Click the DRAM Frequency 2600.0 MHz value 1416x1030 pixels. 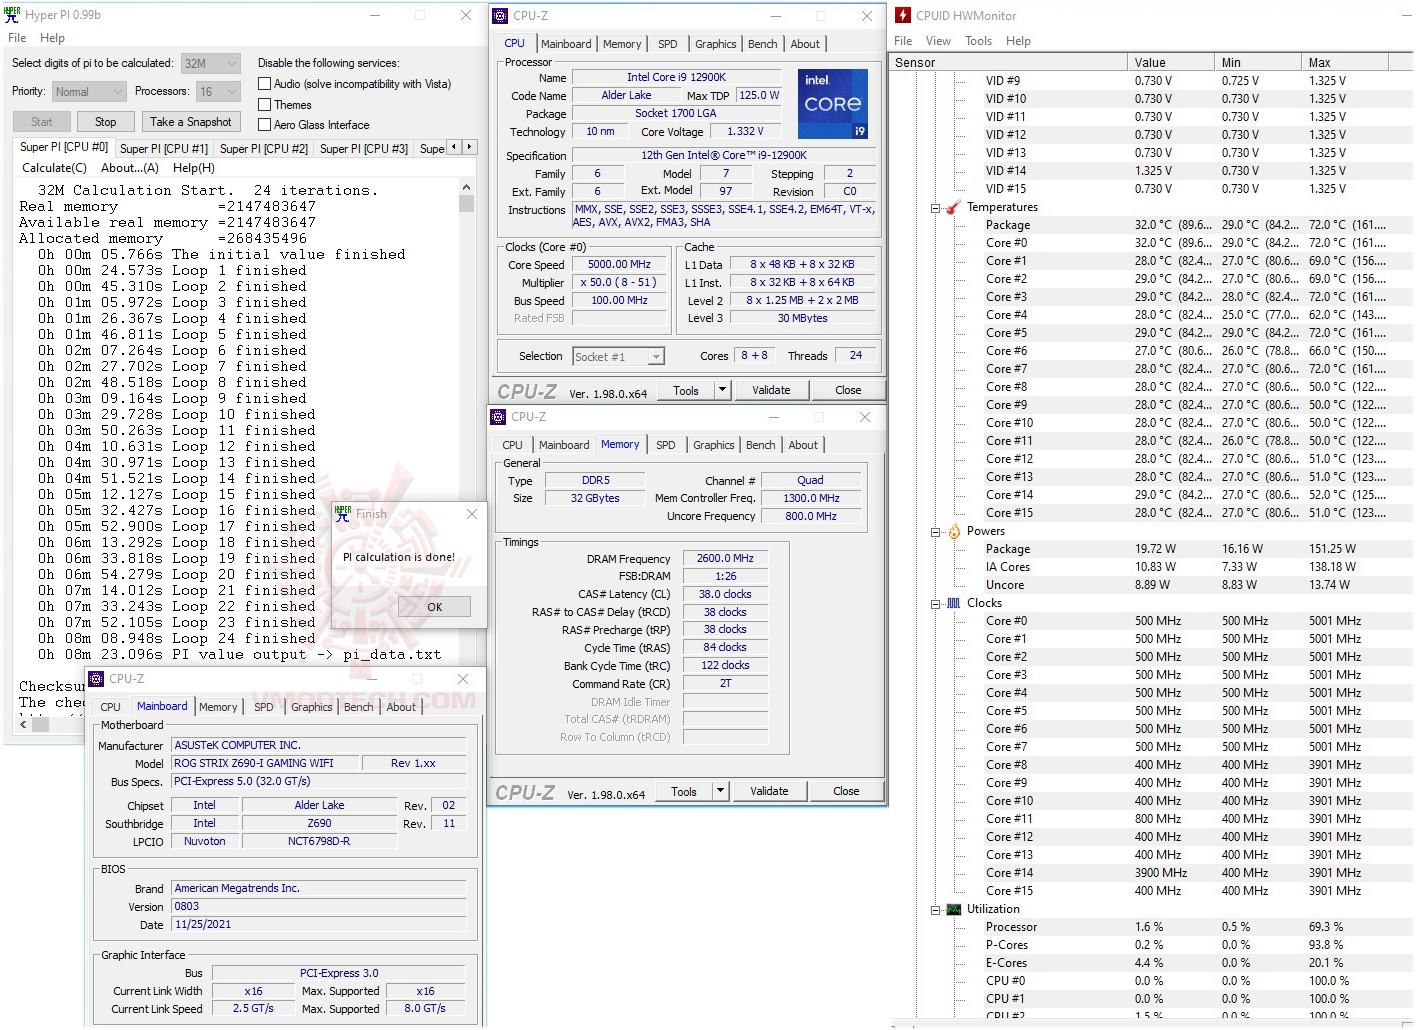(x=725, y=558)
